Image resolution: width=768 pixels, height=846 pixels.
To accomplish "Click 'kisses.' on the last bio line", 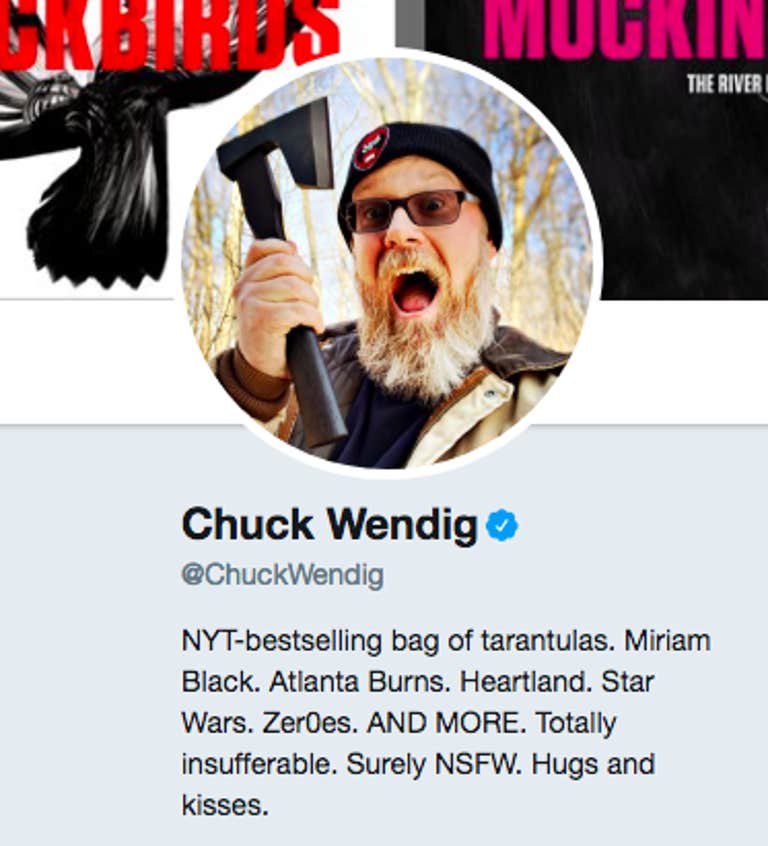I will (225, 806).
